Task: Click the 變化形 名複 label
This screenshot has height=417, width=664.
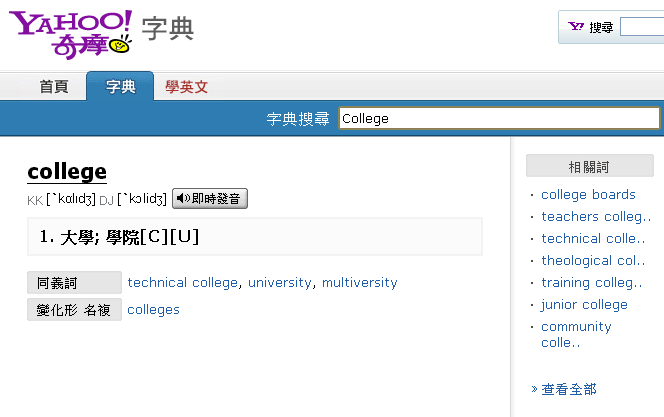Action: pos(74,309)
